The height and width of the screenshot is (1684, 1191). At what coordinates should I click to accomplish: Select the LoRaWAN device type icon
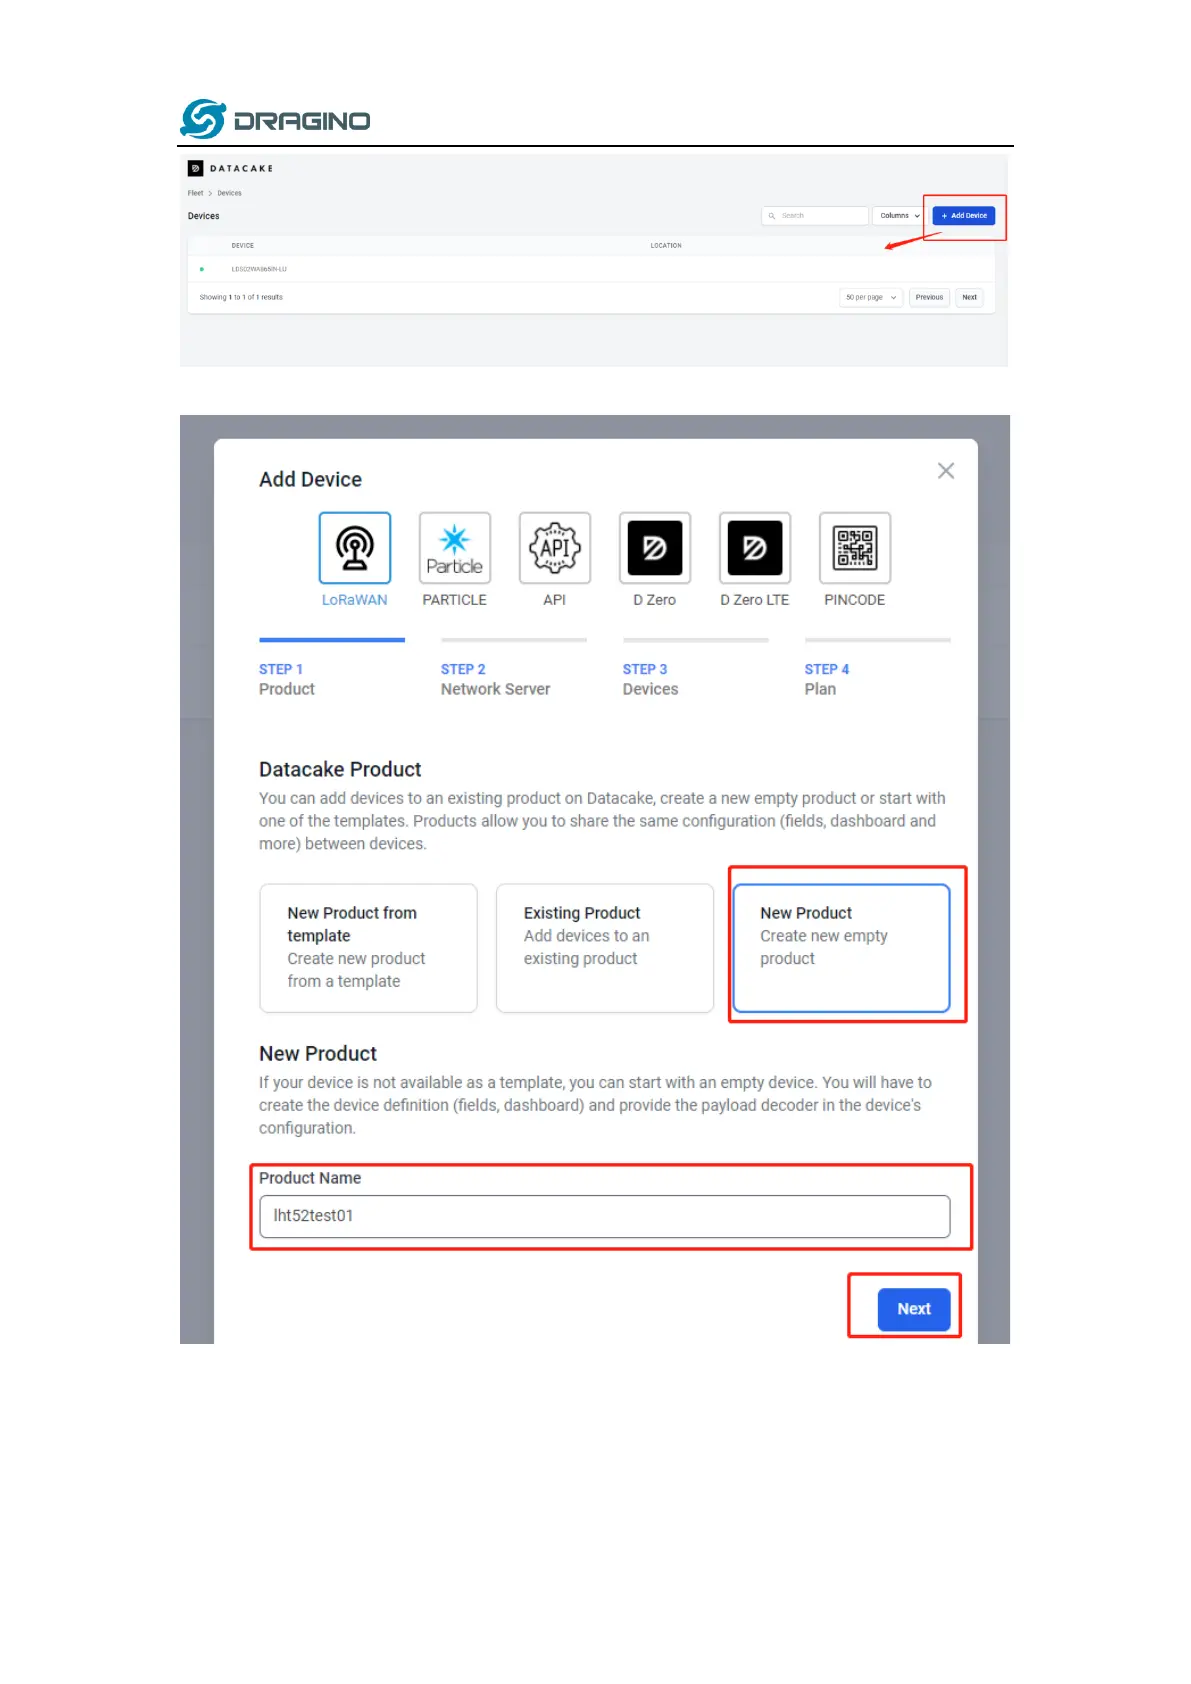pos(354,548)
